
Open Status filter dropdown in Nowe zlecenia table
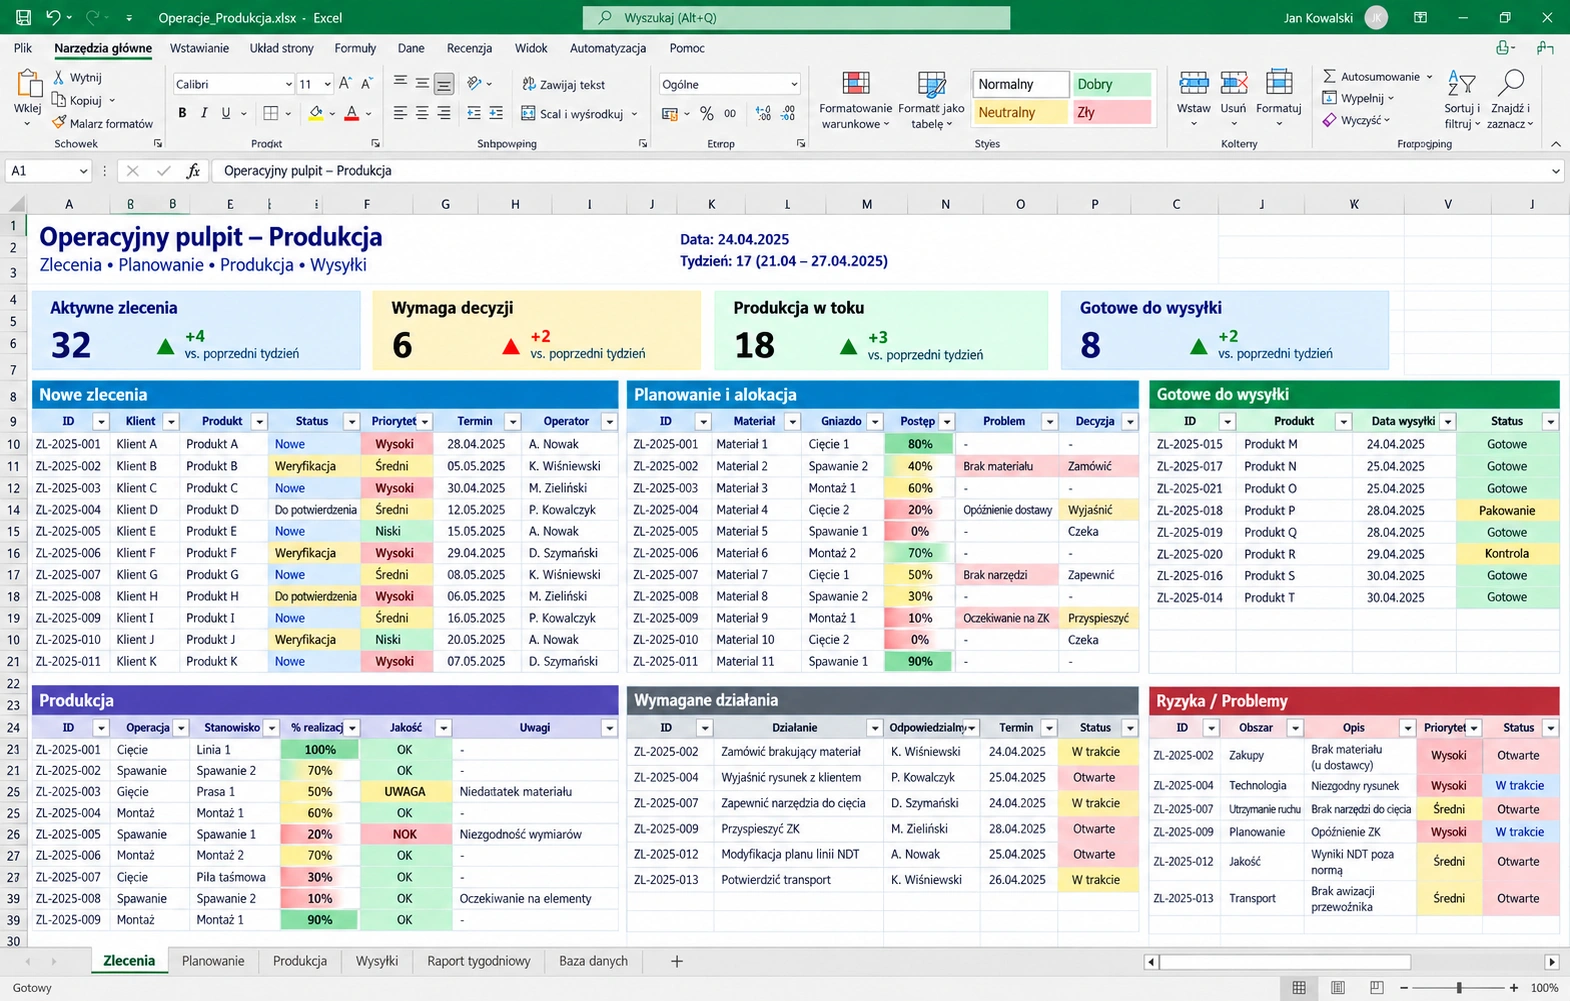351,422
